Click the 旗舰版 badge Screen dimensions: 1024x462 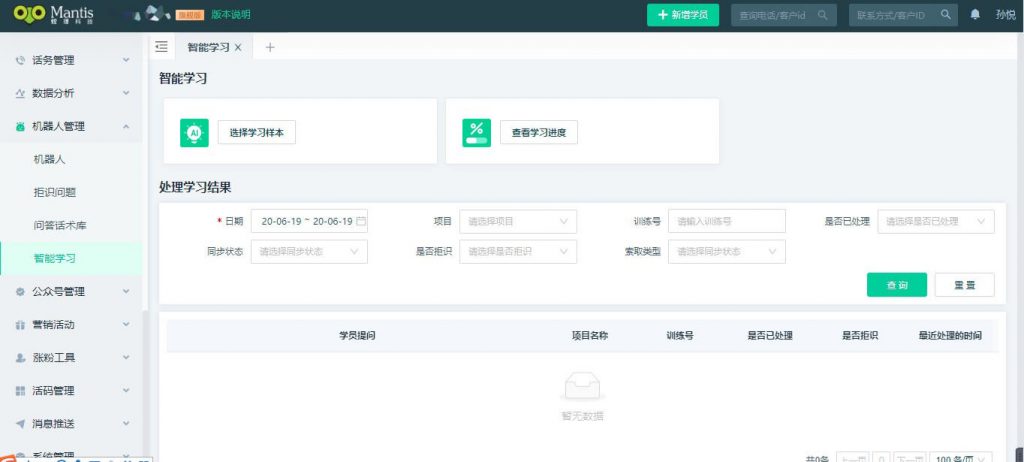tap(190, 14)
